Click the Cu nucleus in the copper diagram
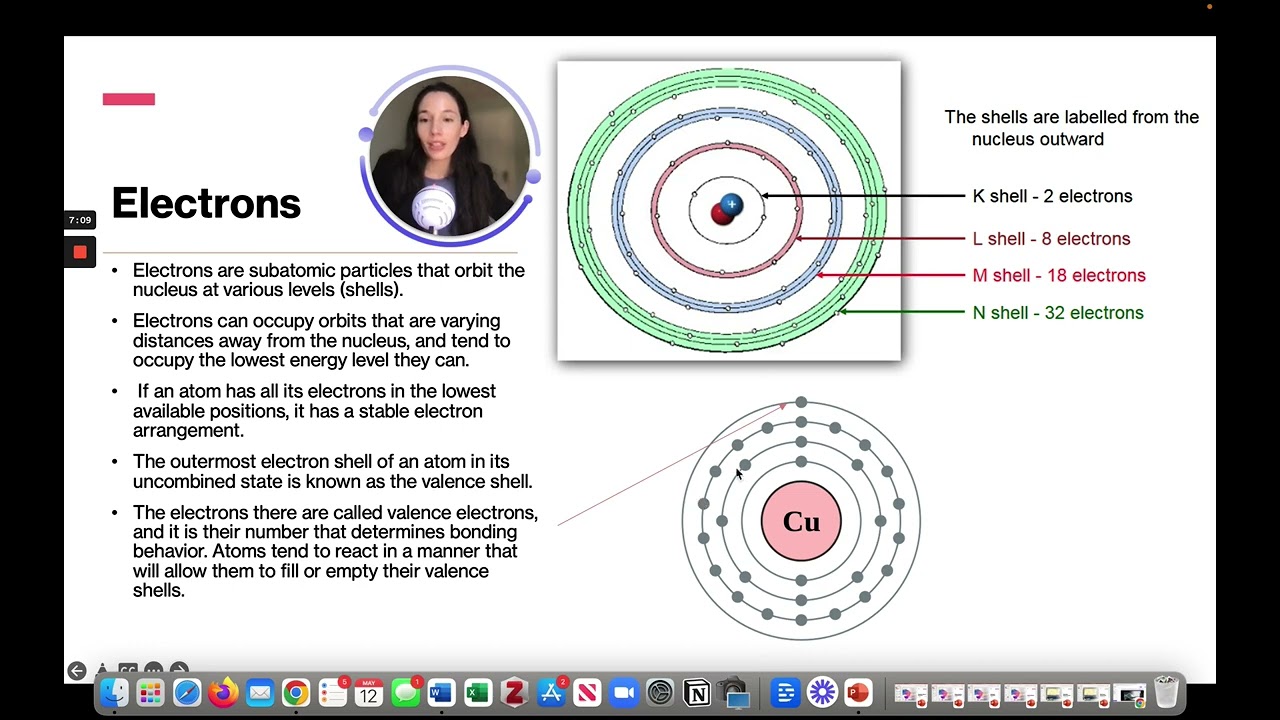This screenshot has height=720, width=1280. 801,521
